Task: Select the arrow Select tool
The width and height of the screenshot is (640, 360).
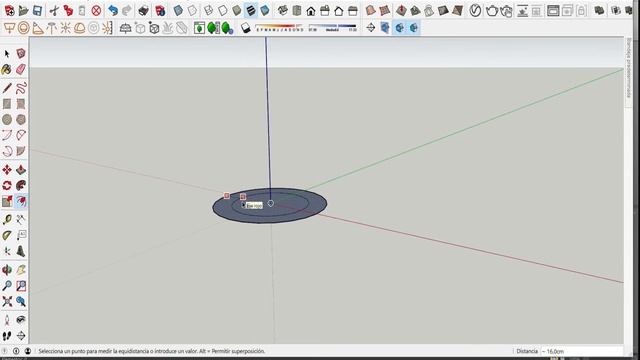Action: [7, 54]
